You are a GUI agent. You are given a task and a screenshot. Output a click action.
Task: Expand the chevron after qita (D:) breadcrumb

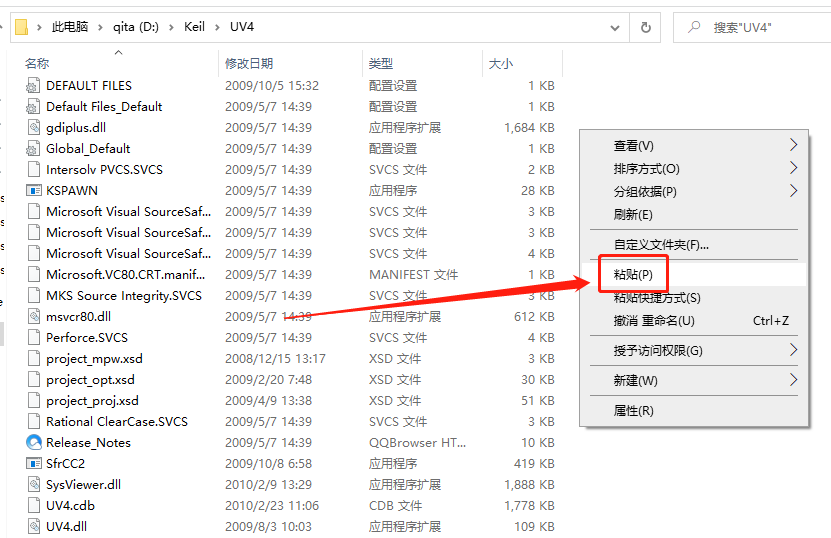(x=171, y=27)
